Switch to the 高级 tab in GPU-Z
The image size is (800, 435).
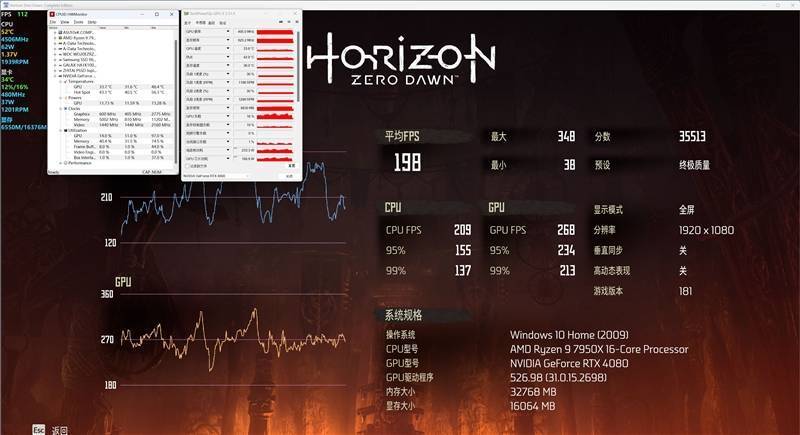(211, 23)
